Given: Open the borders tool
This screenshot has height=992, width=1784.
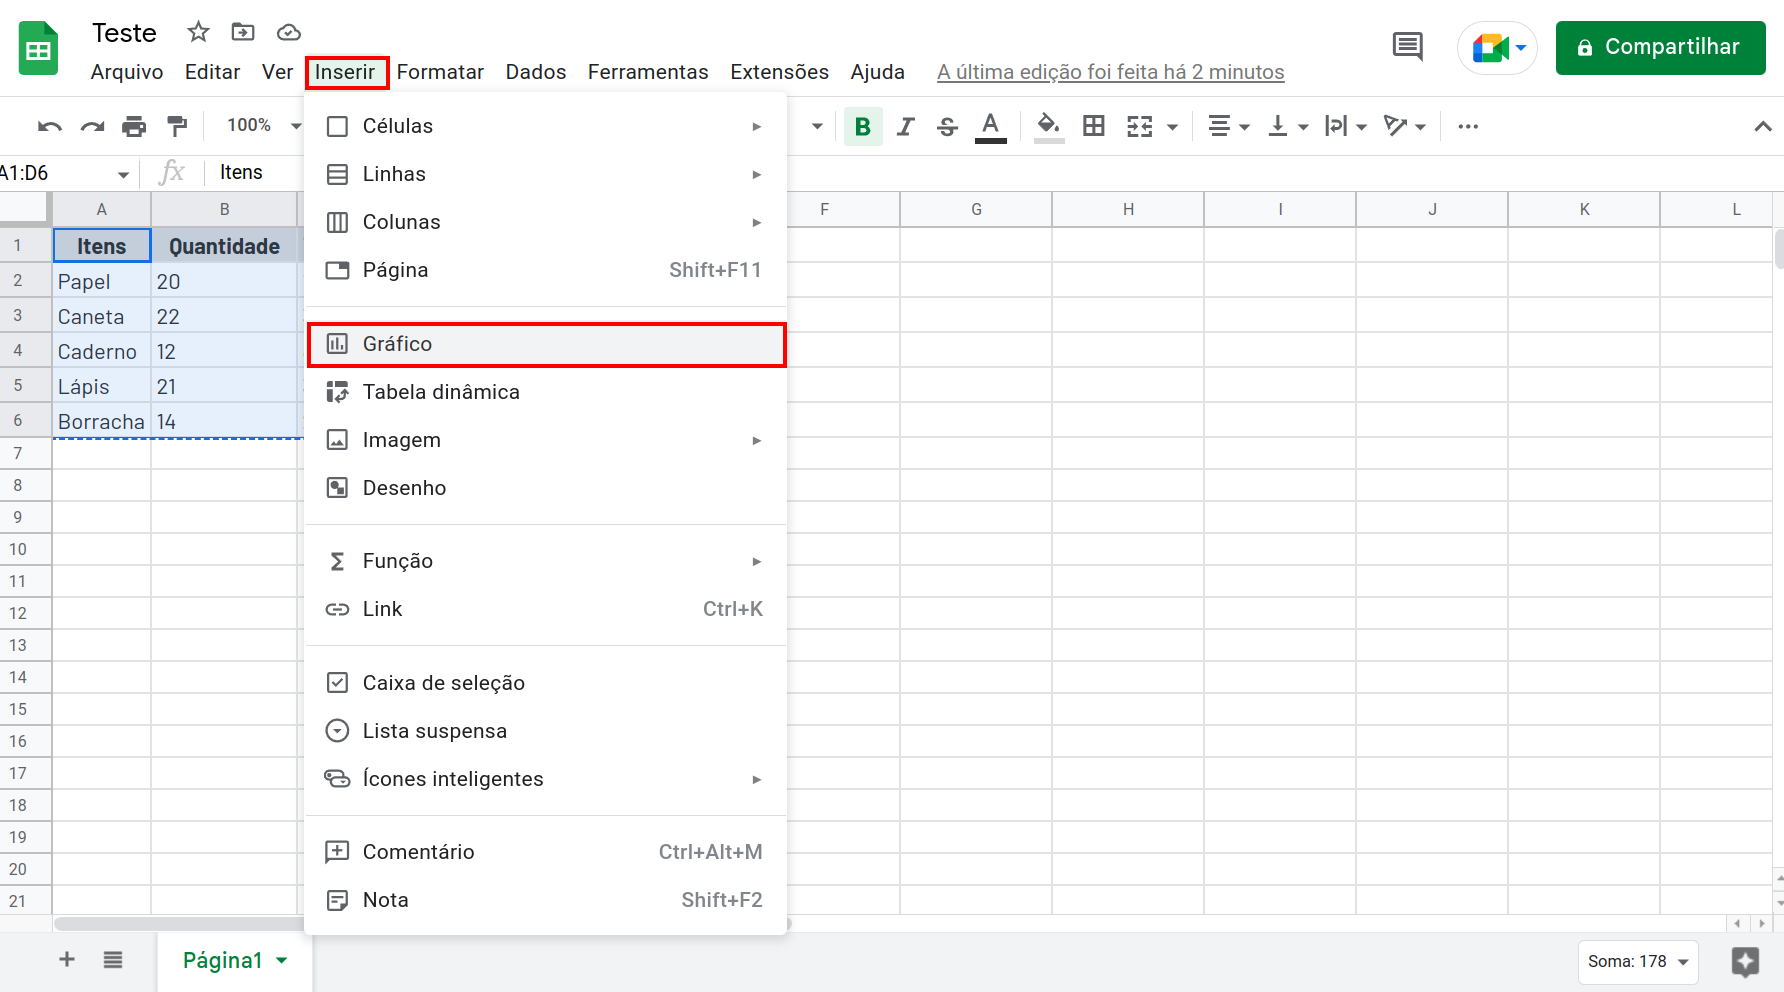Looking at the screenshot, I should (1093, 126).
